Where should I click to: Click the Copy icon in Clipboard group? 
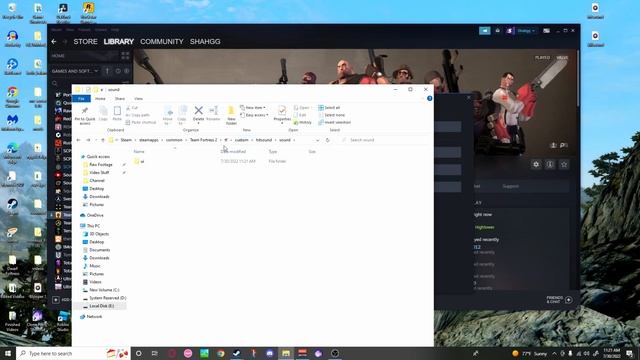point(103,113)
